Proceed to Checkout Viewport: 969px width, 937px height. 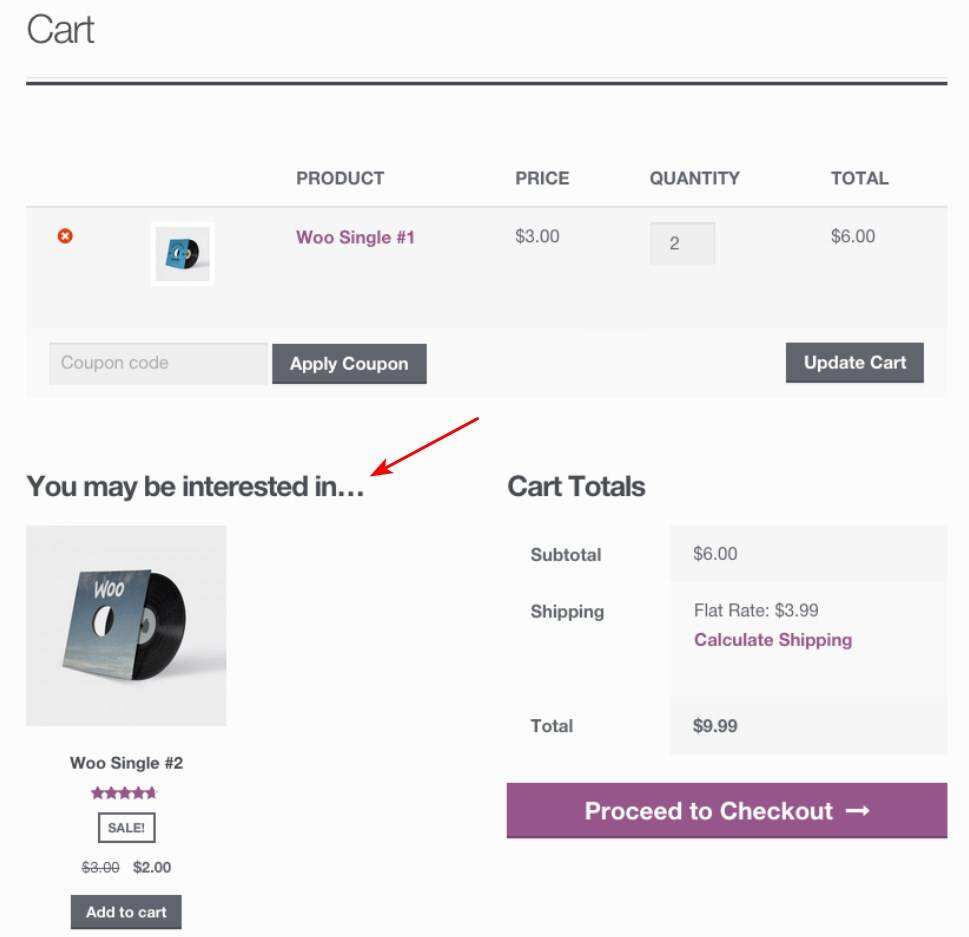[x=726, y=811]
